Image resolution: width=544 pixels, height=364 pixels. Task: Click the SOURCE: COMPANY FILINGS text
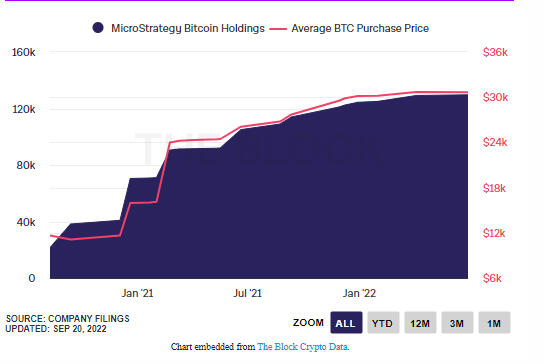[68, 319]
